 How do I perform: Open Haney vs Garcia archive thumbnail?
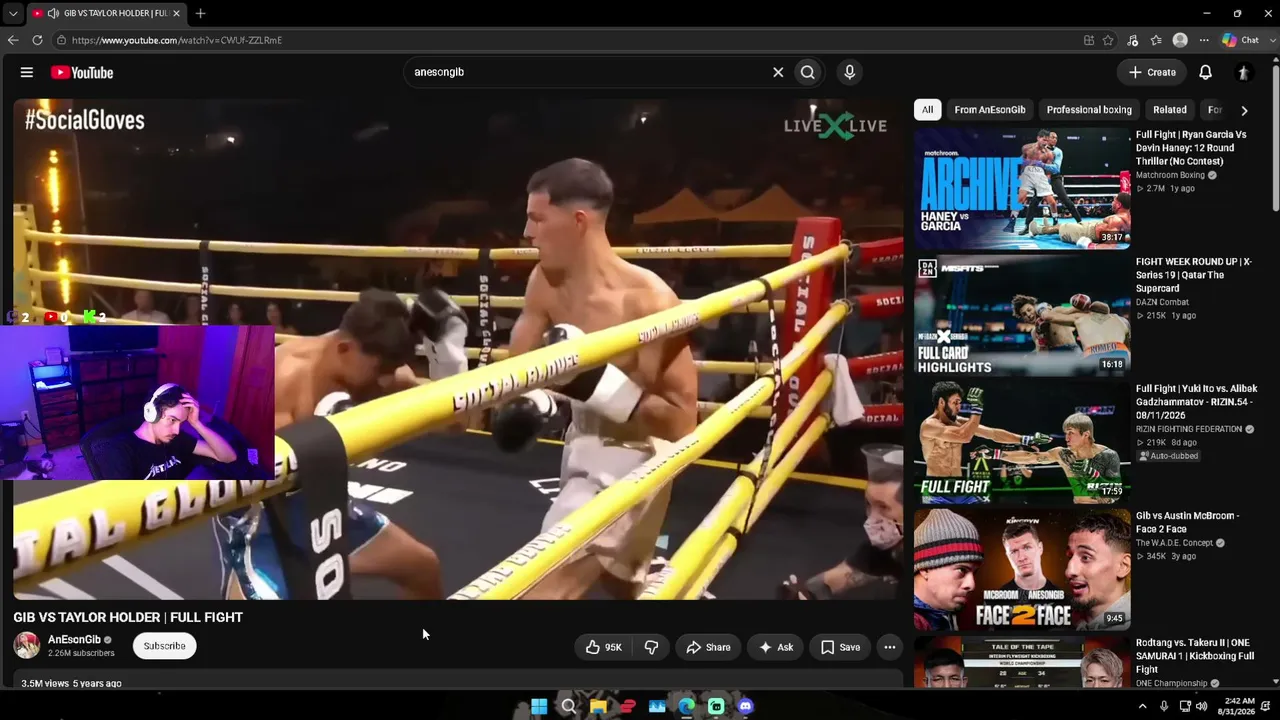(x=1022, y=188)
